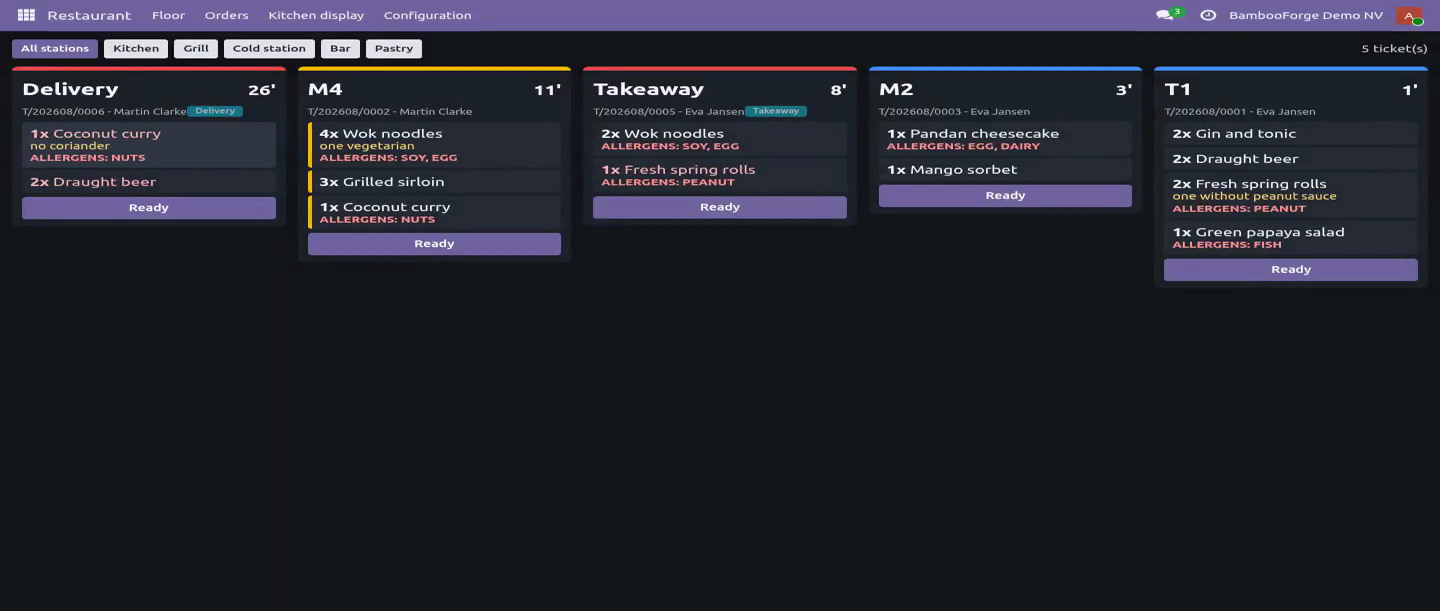Click the Restaurant app title
Screen dimensions: 1440x611
89,15
